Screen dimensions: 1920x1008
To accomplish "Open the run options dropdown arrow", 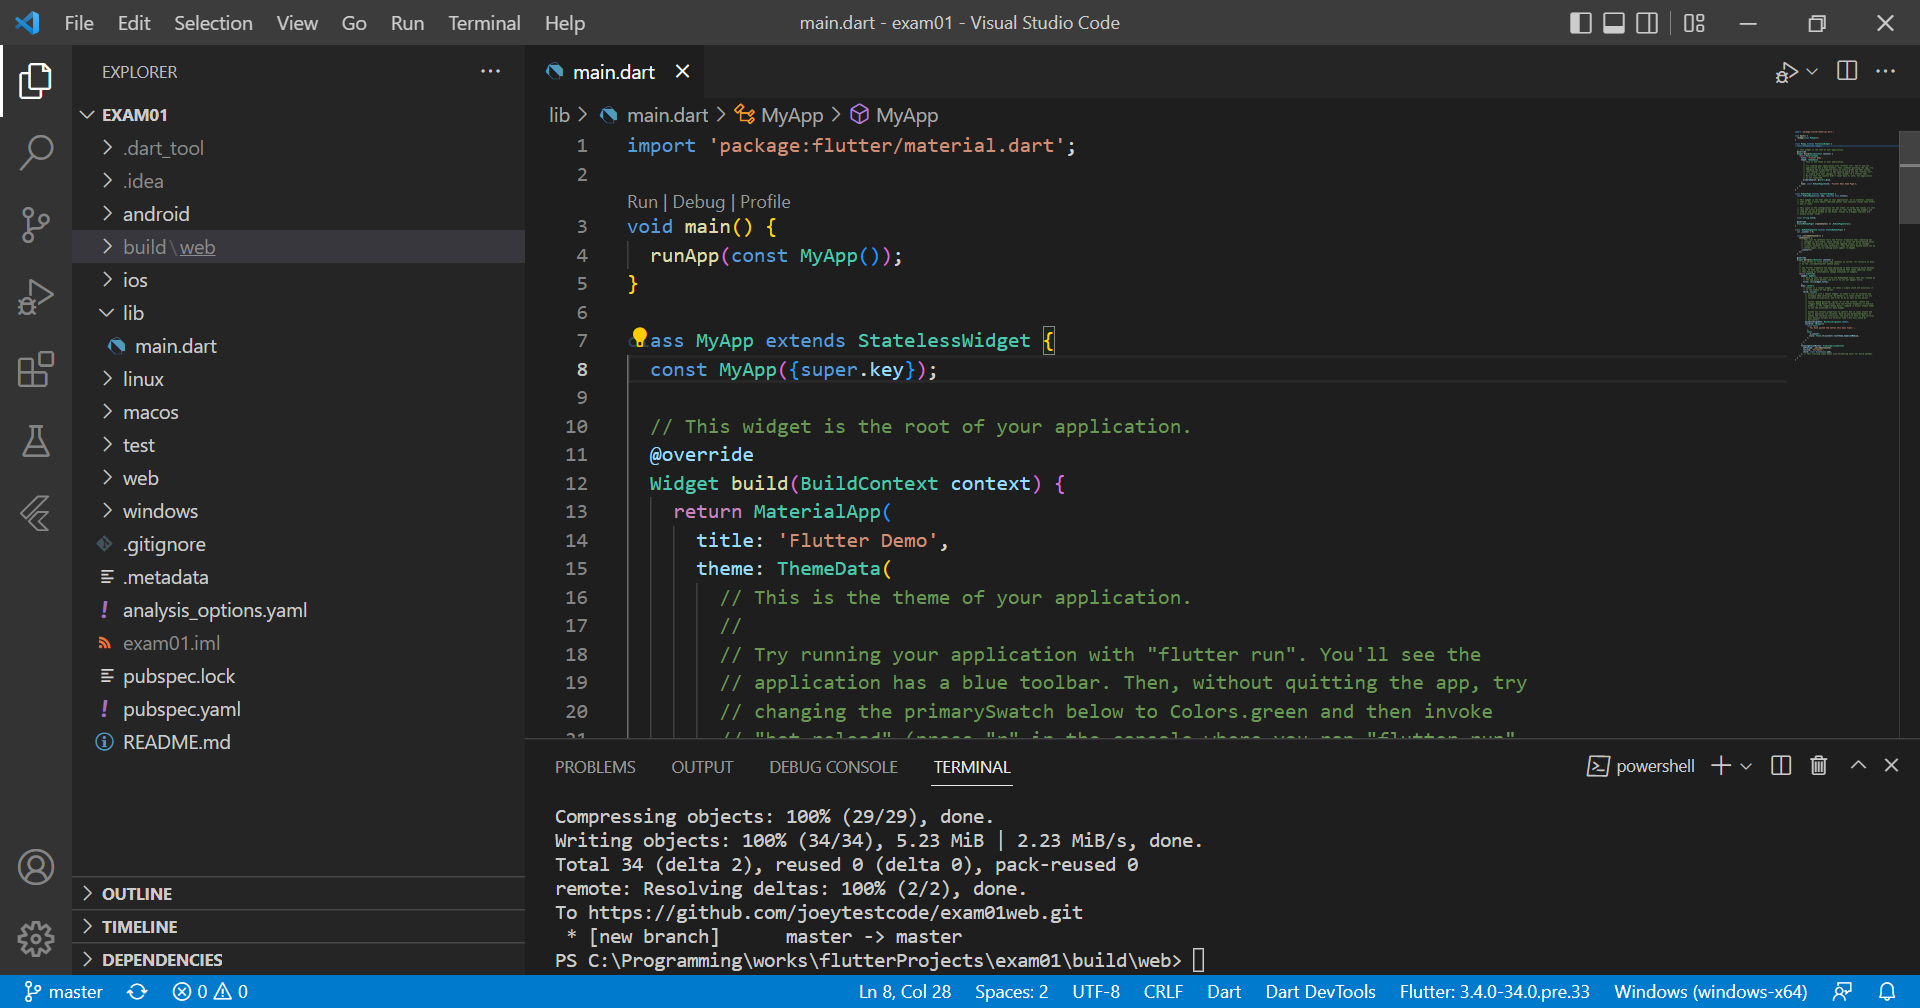I will tap(1812, 72).
